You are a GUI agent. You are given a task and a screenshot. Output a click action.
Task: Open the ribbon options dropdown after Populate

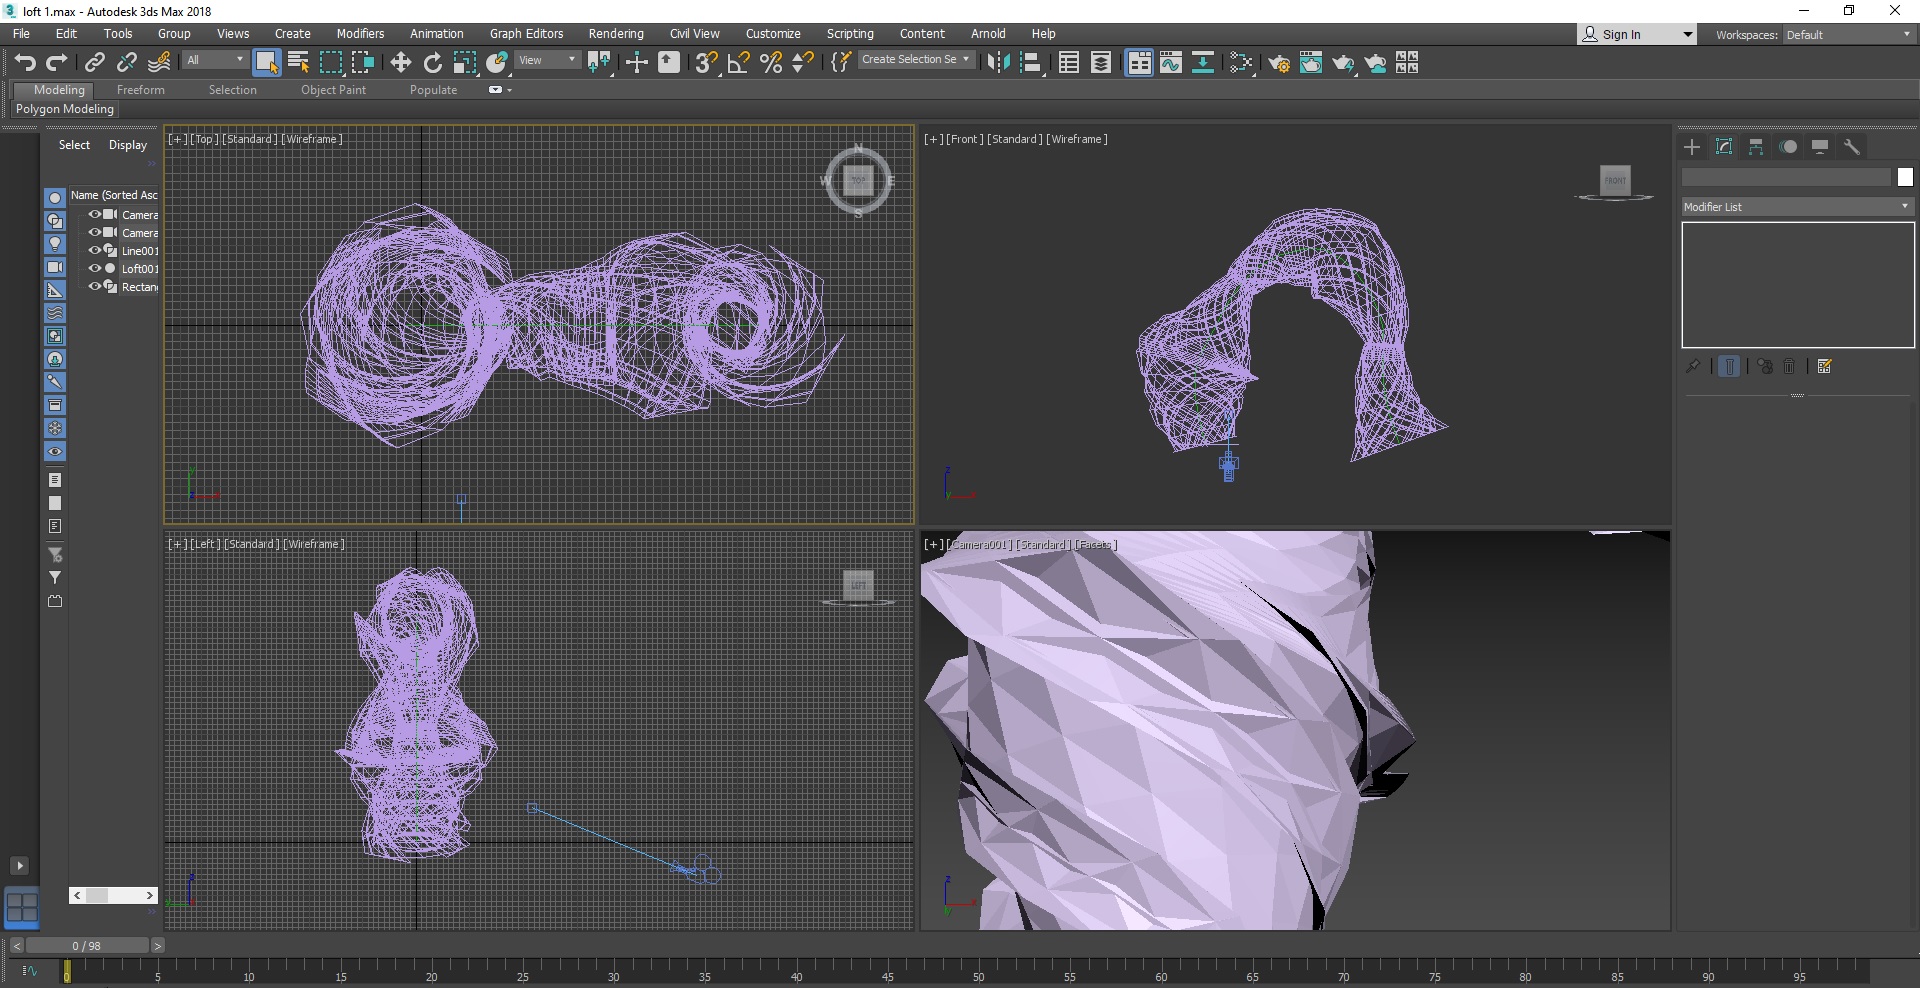(499, 90)
